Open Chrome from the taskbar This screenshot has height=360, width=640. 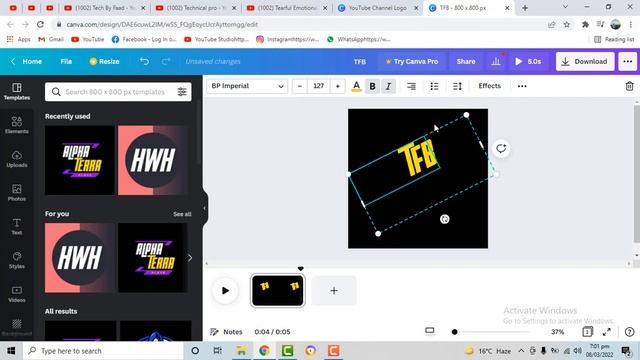coord(264,351)
